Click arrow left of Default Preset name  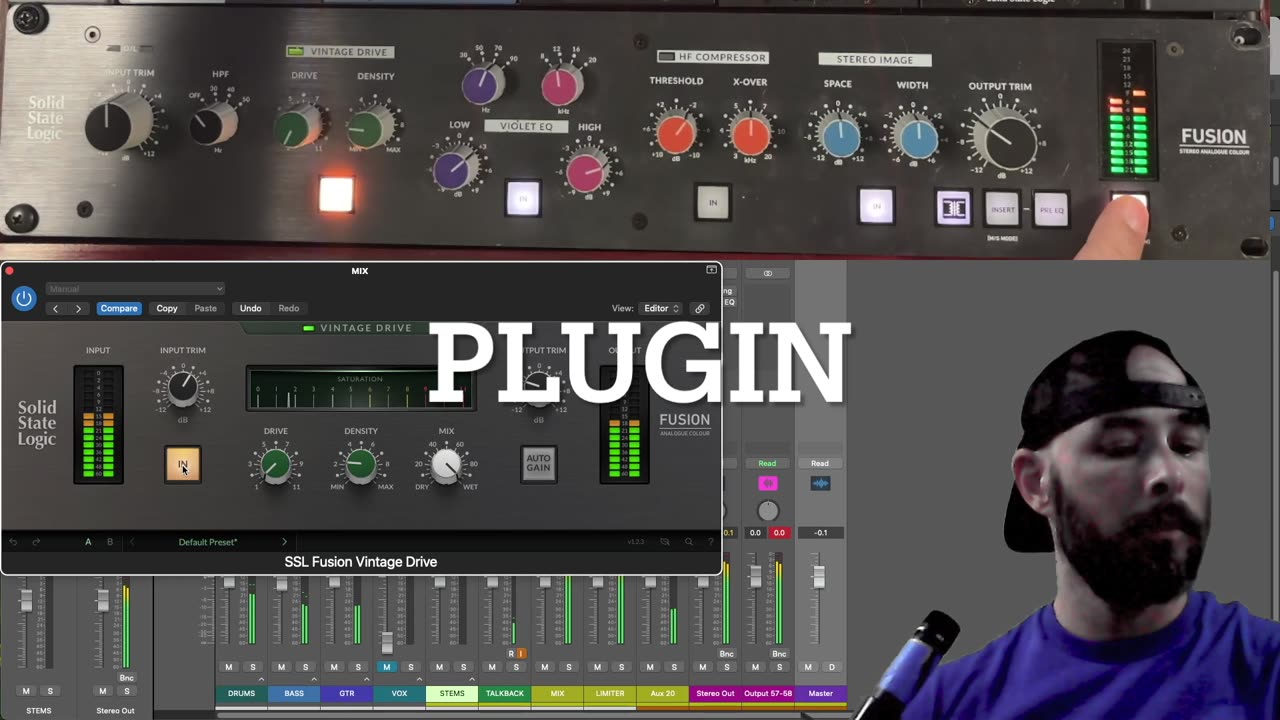132,542
